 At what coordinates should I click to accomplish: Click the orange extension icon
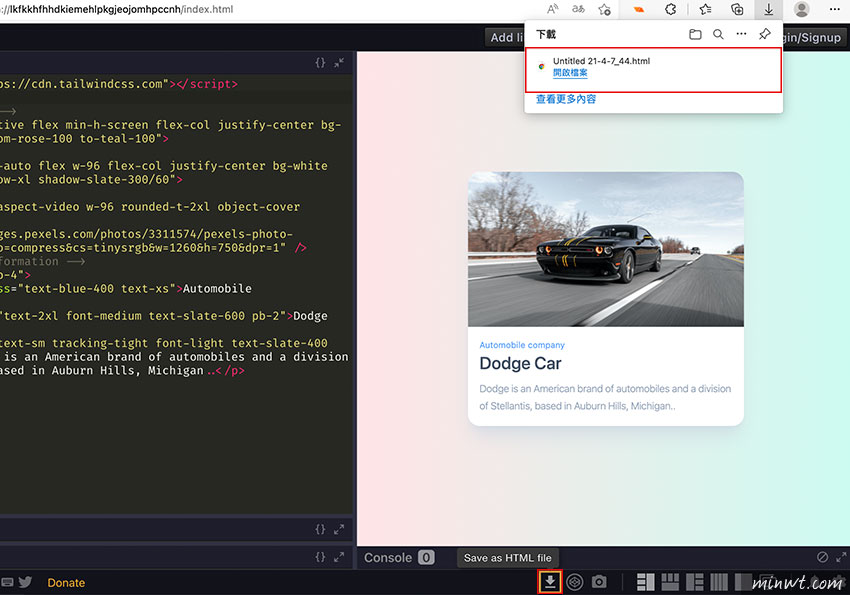pyautogui.click(x=639, y=9)
